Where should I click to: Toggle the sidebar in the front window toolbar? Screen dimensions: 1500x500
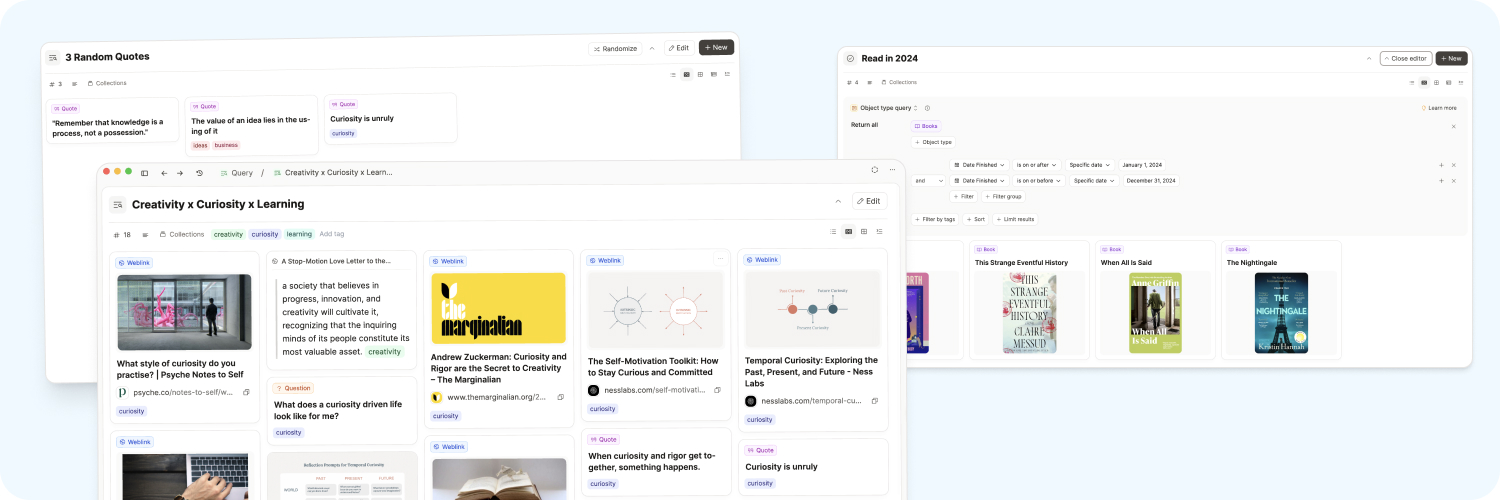click(x=144, y=173)
